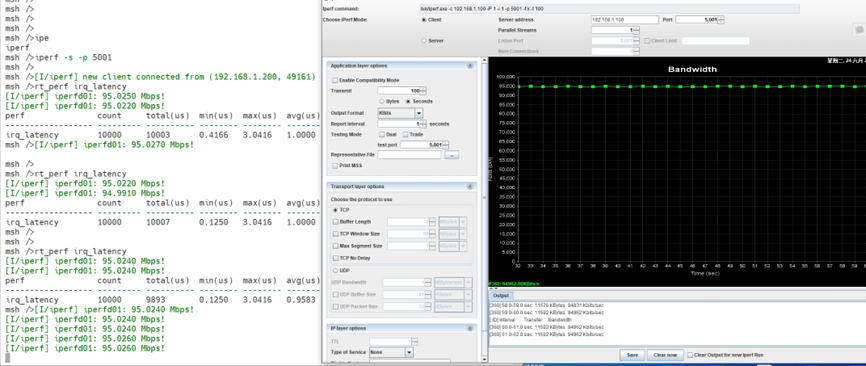The image size is (866, 366).
Task: Click 'iperf -s -p 5001' terminal command
Action: pyautogui.click(x=73, y=57)
